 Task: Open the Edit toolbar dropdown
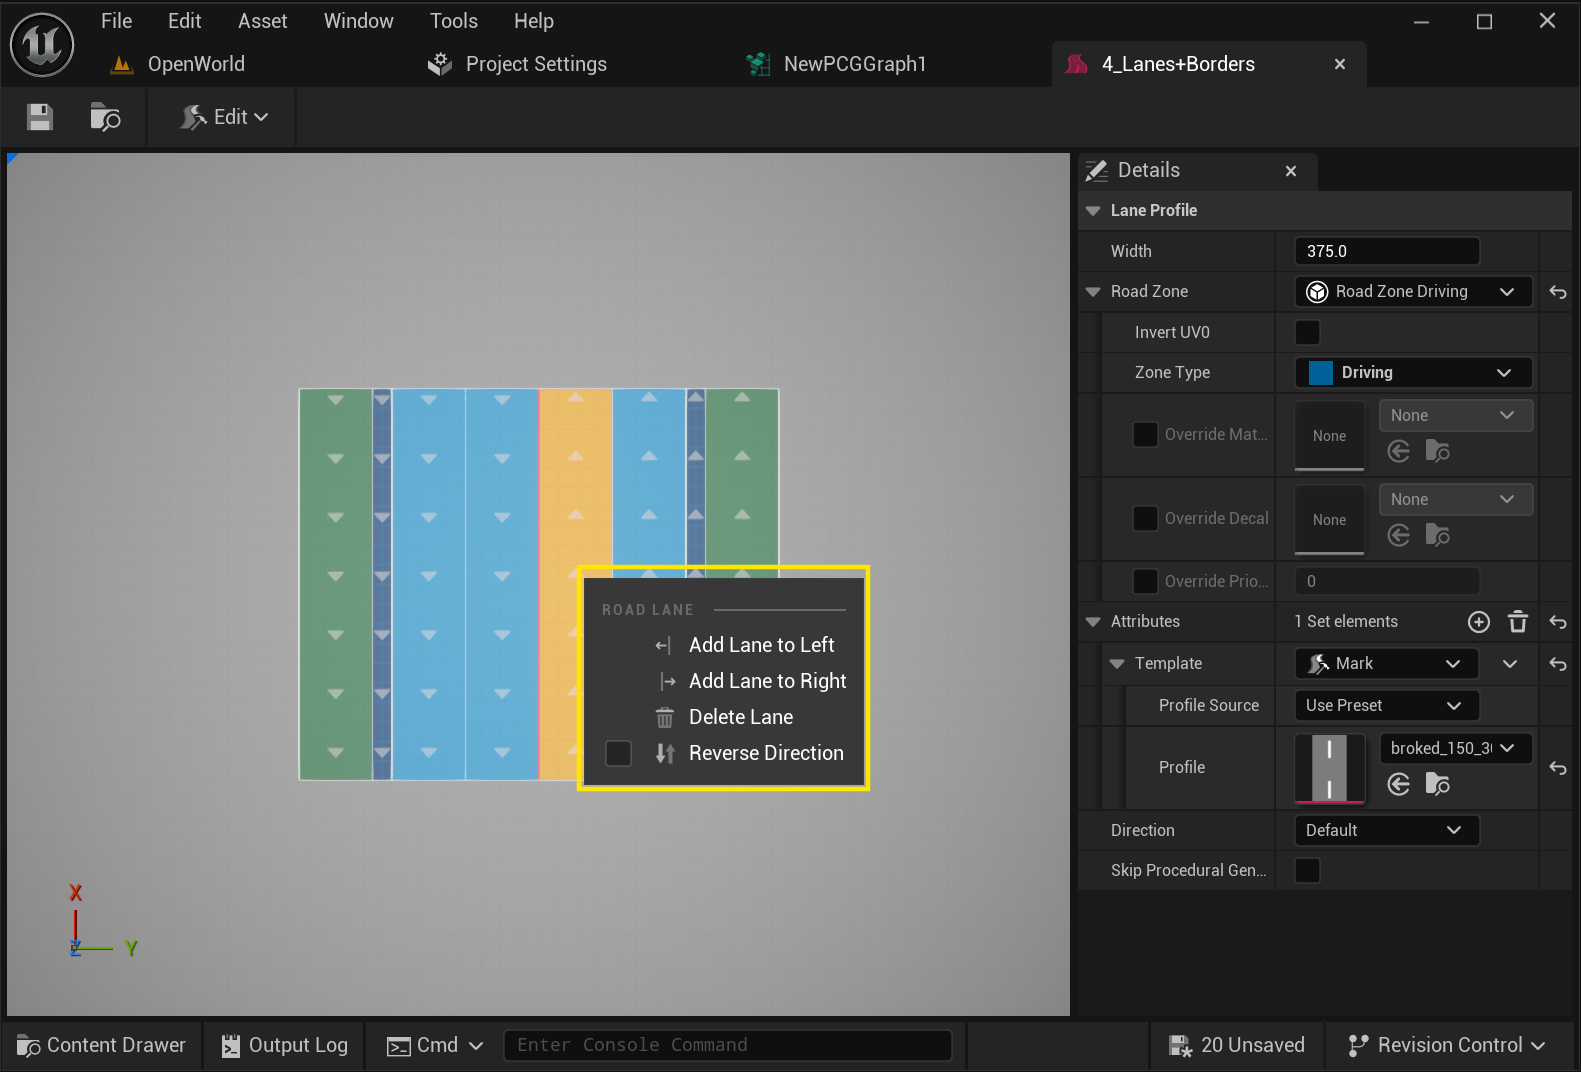pyautogui.click(x=225, y=117)
